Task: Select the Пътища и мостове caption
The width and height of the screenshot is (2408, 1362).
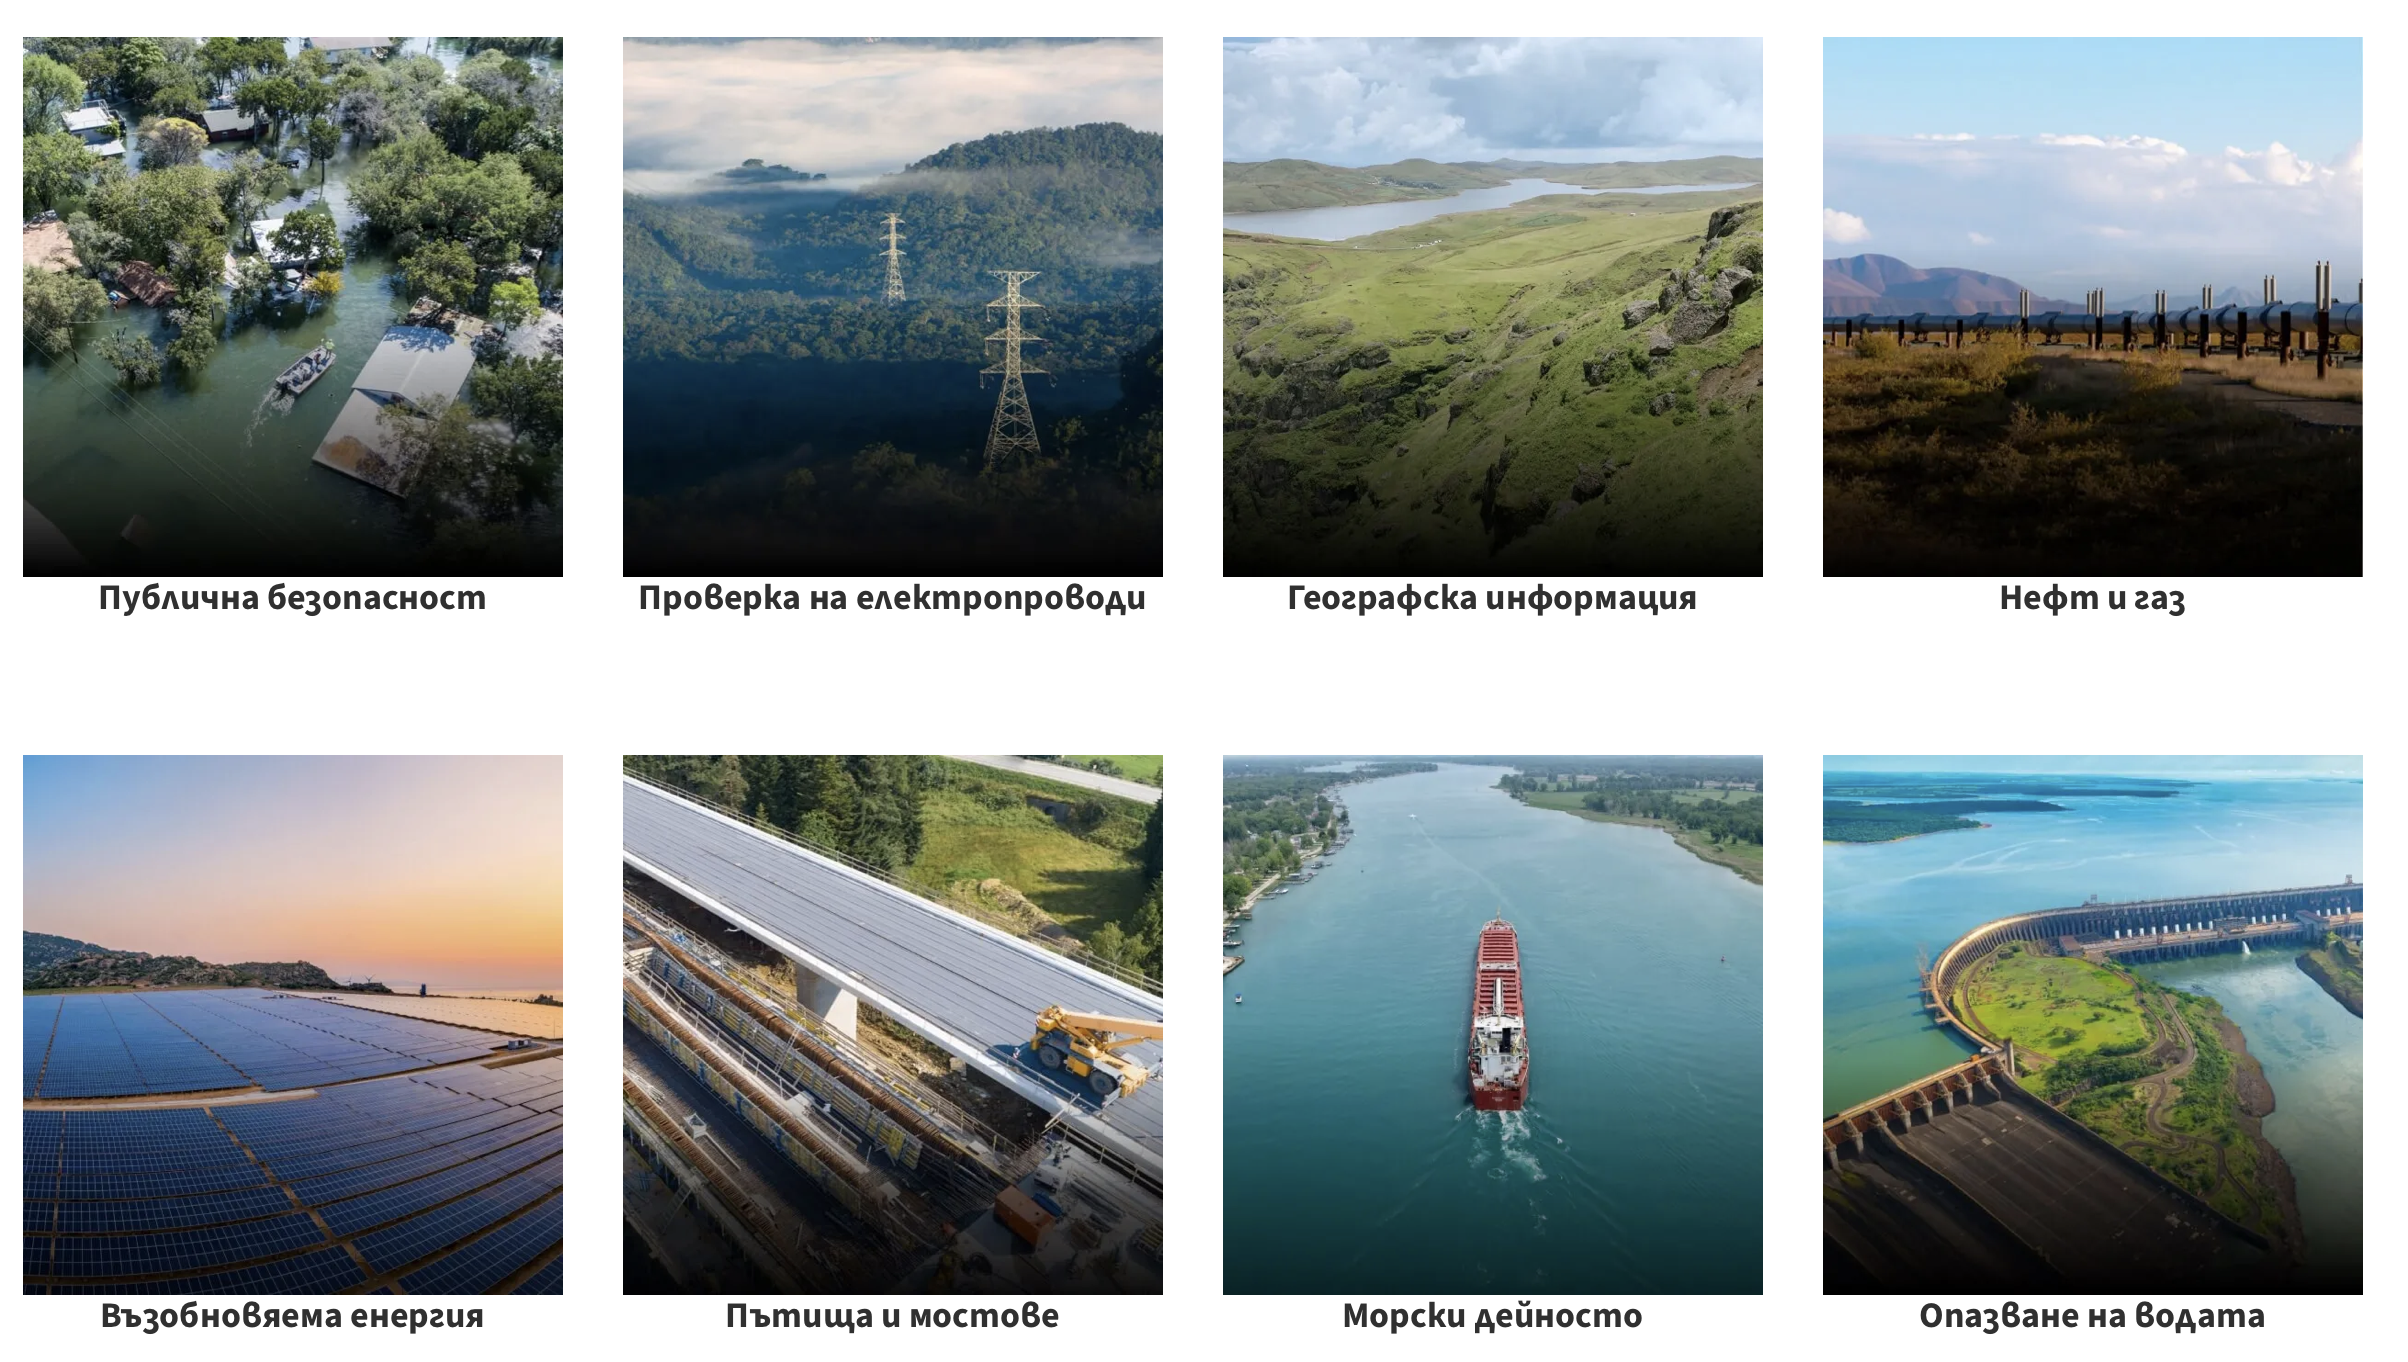Action: coord(892,1316)
